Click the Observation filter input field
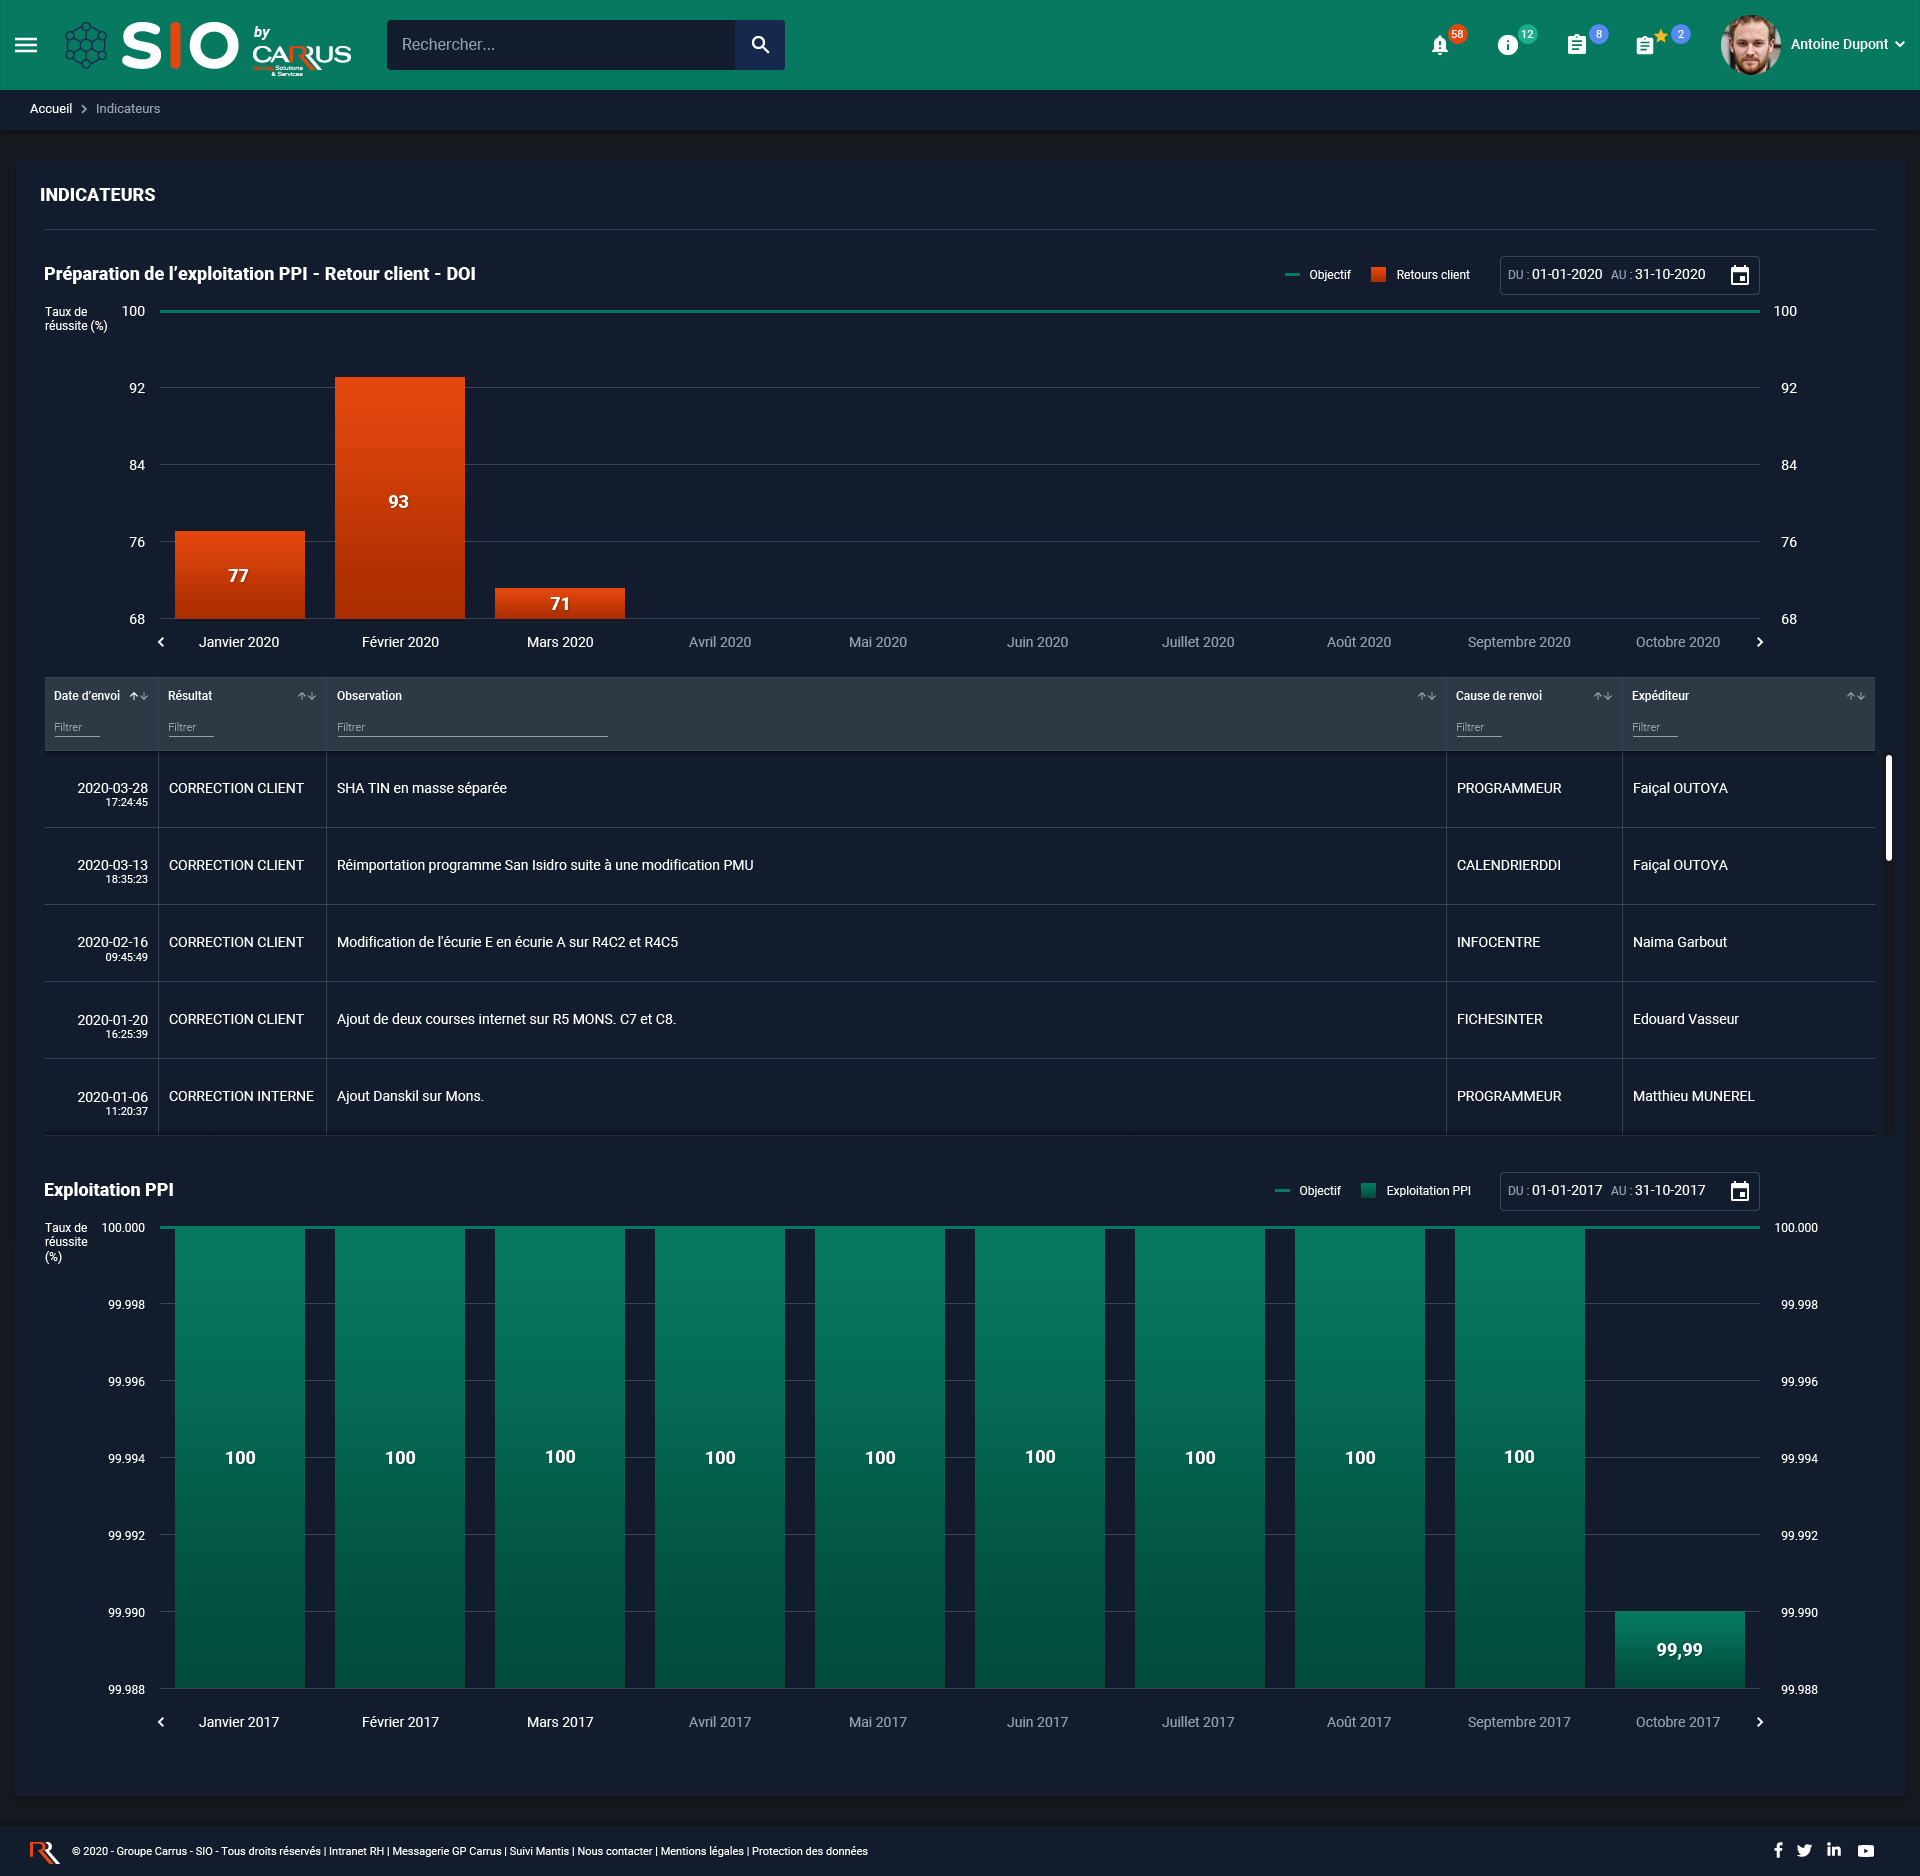Image resolution: width=1920 pixels, height=1876 pixels. (x=471, y=728)
